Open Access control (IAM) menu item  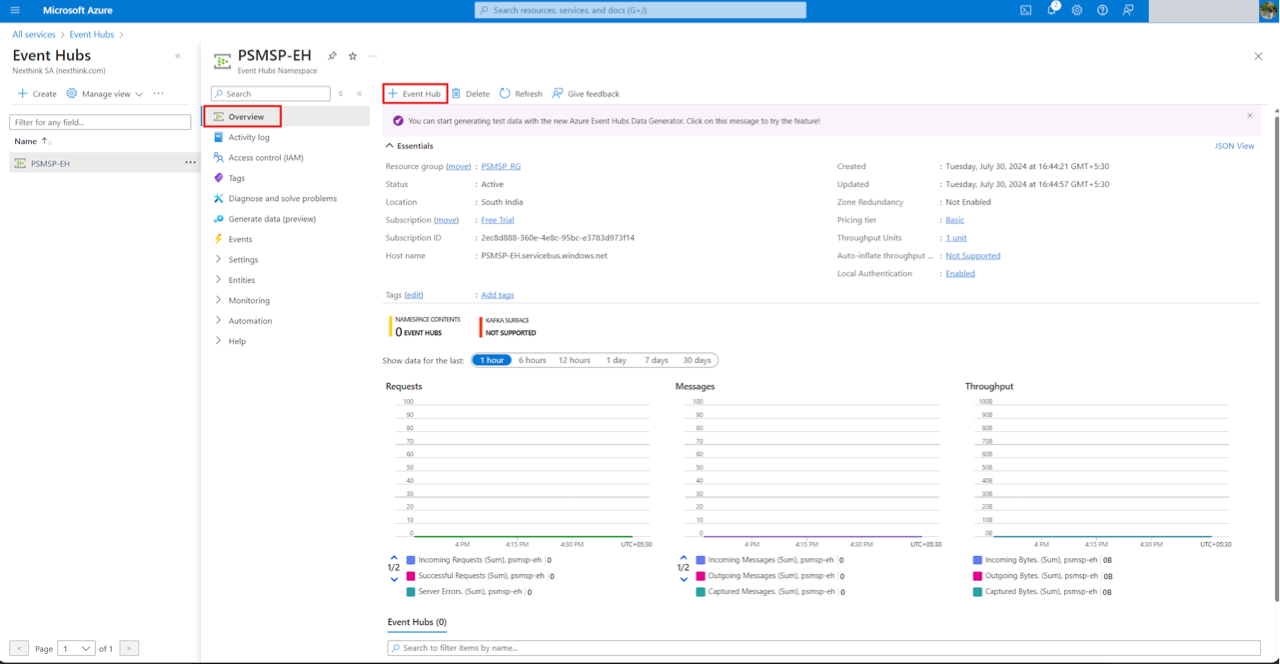tap(265, 158)
